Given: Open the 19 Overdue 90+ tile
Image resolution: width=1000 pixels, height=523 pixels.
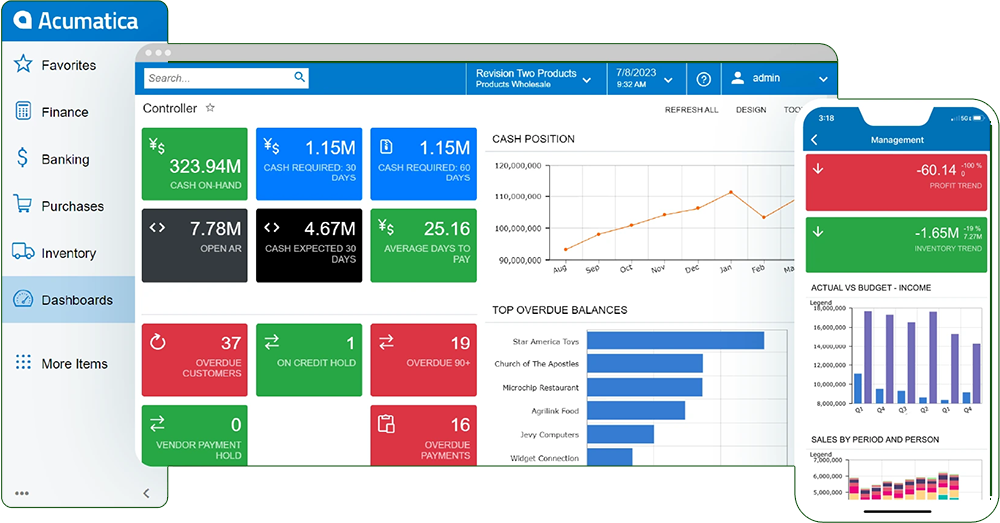Looking at the screenshot, I should [x=423, y=360].
